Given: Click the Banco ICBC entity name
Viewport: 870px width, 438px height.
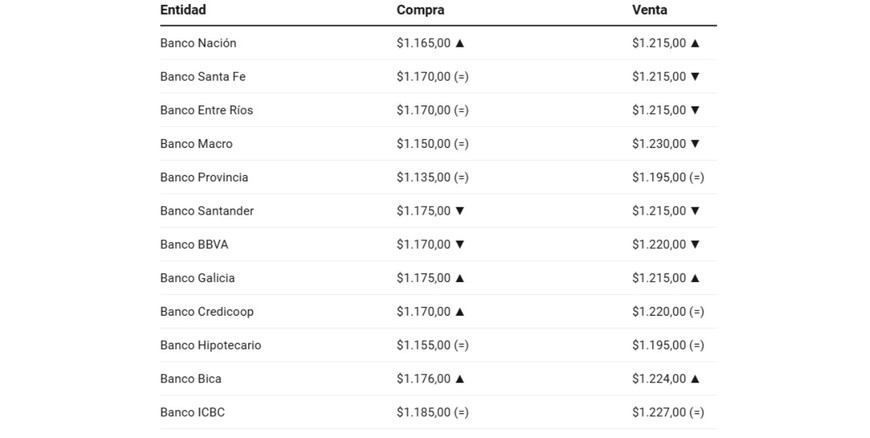Looking at the screenshot, I should pyautogui.click(x=192, y=412).
